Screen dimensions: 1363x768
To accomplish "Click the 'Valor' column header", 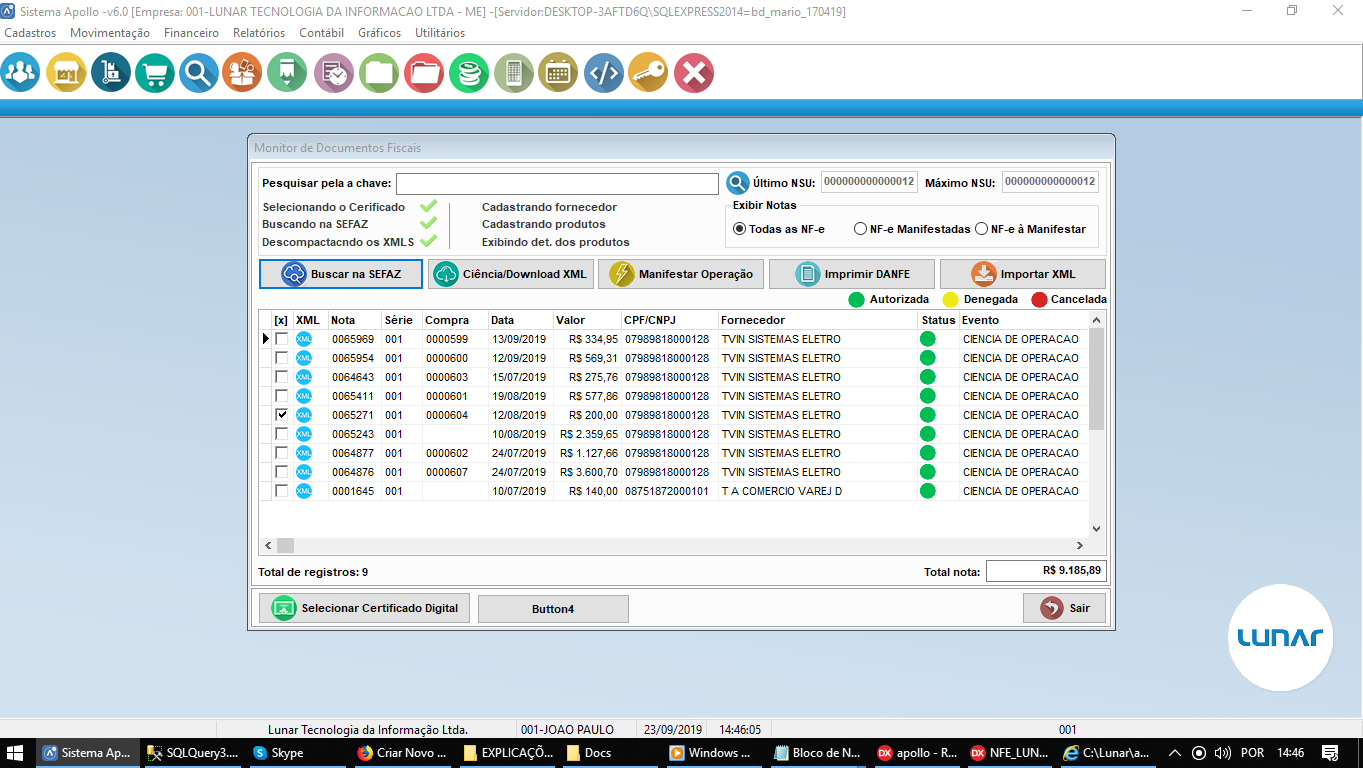I will point(586,320).
